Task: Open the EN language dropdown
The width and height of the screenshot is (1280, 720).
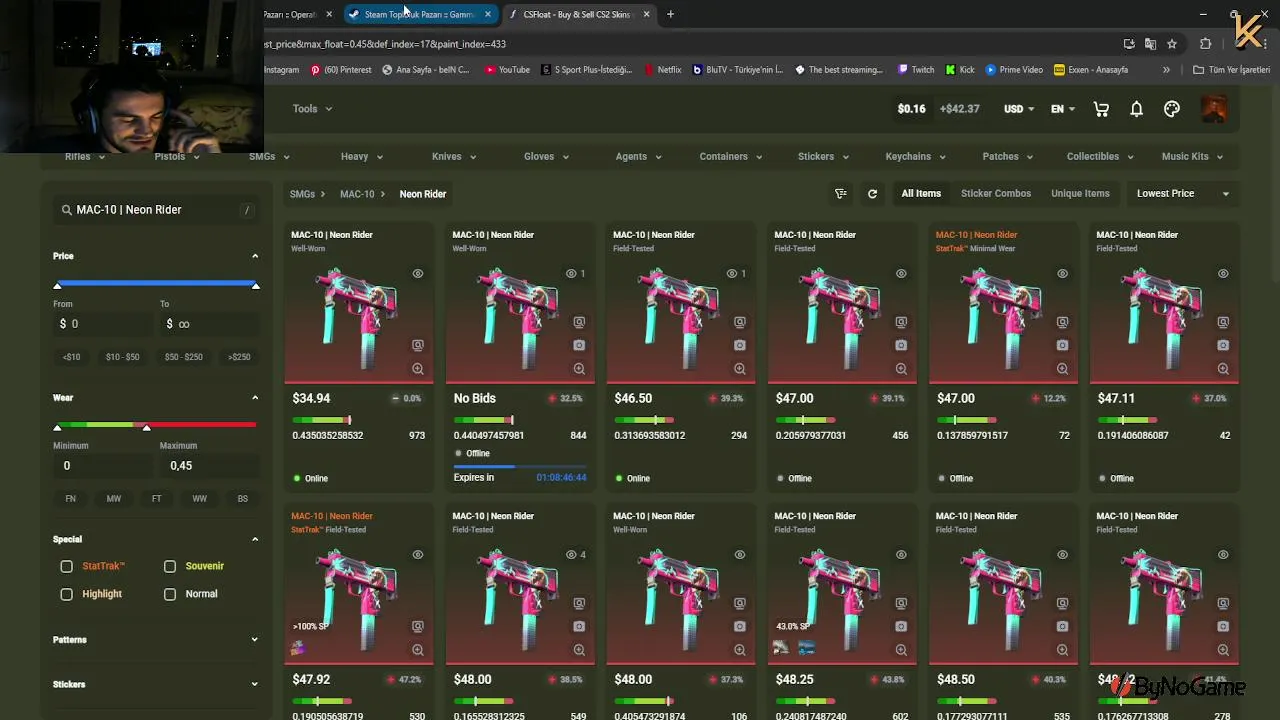Action: coord(1063,109)
